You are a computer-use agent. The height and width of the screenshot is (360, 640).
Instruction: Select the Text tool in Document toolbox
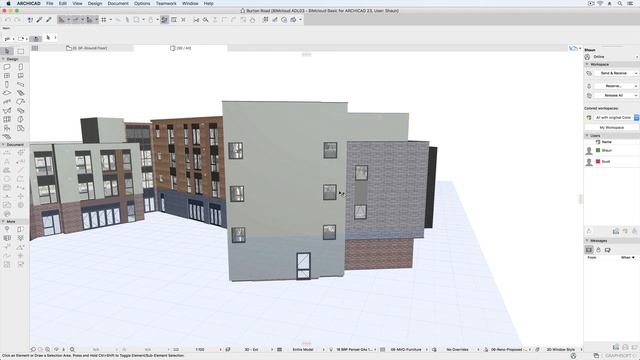pyautogui.click(x=7, y=162)
